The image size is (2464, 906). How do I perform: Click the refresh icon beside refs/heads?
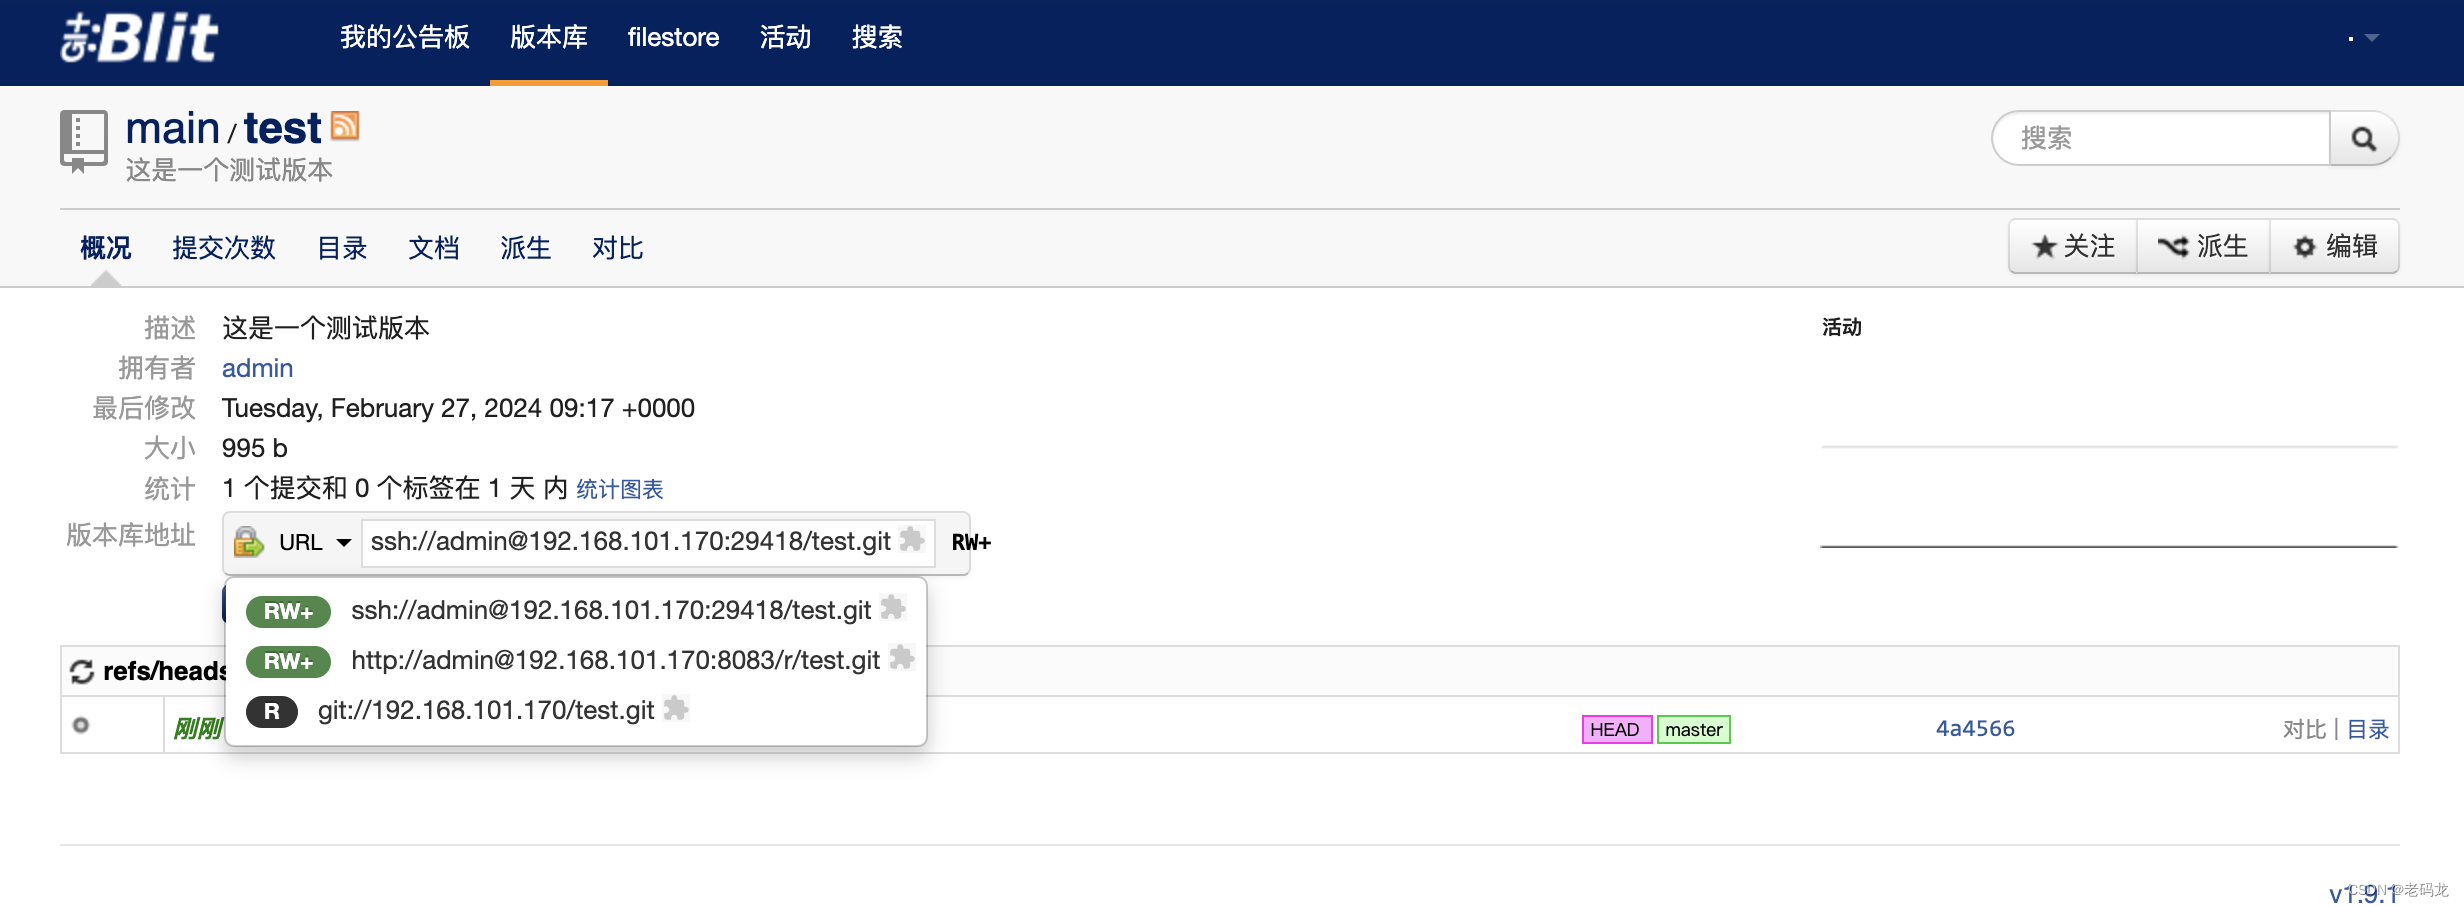(82, 671)
